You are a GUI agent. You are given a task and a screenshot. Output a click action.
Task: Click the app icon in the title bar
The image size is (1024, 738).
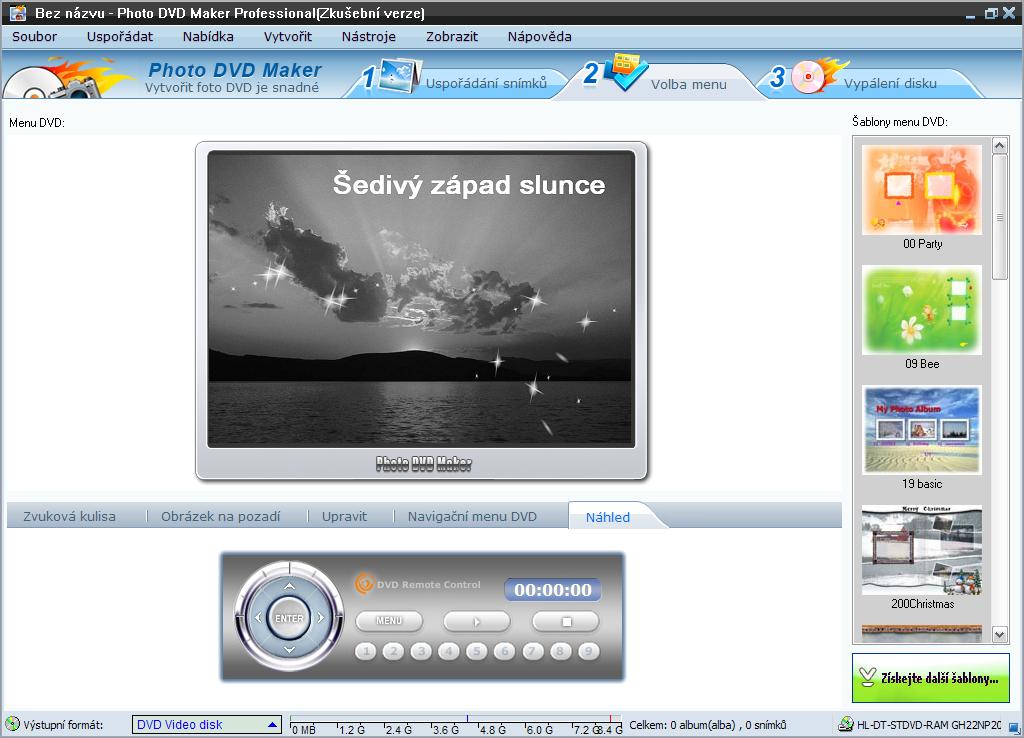pyautogui.click(x=18, y=12)
